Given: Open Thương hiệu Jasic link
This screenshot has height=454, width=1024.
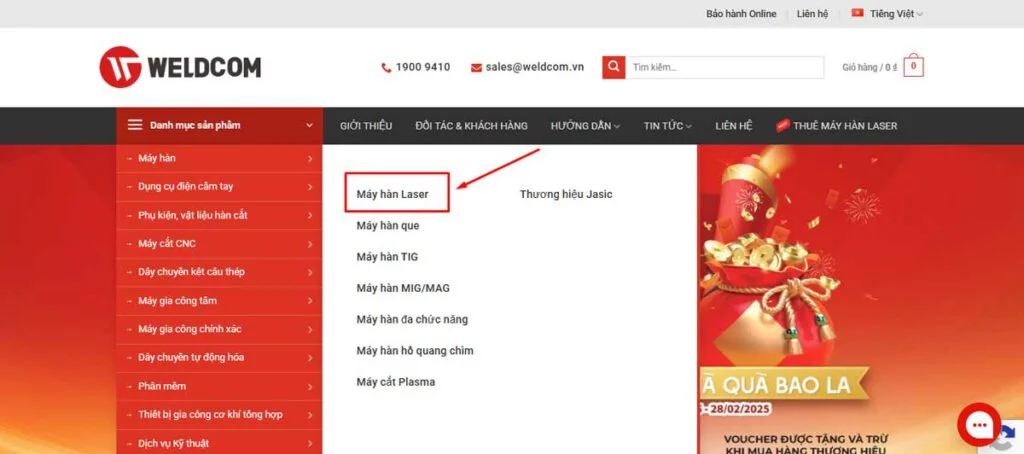Looking at the screenshot, I should click(x=566, y=194).
